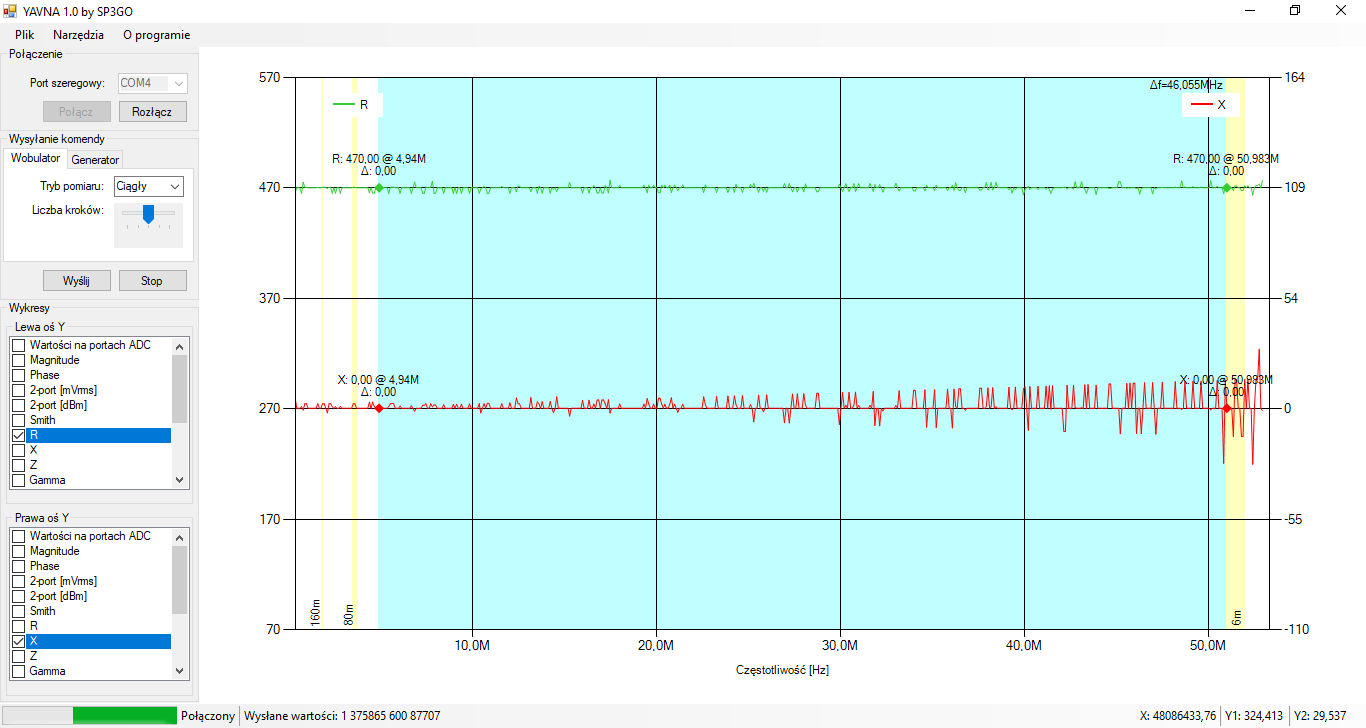Open the Plik menu
The height and width of the screenshot is (728, 1366).
coord(25,34)
